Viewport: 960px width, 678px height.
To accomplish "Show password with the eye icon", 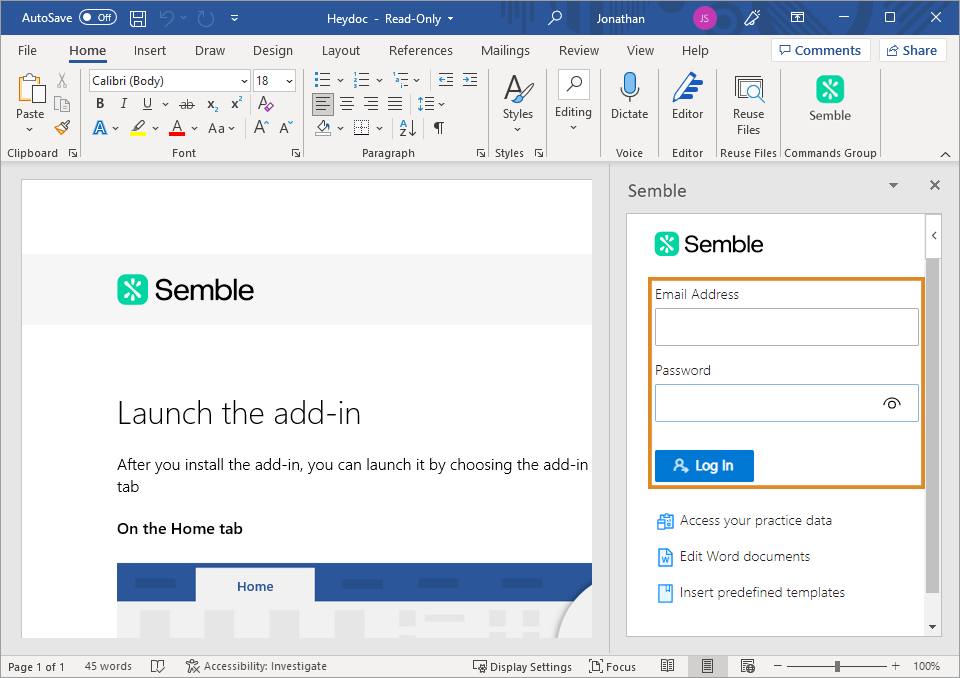I will coord(892,403).
